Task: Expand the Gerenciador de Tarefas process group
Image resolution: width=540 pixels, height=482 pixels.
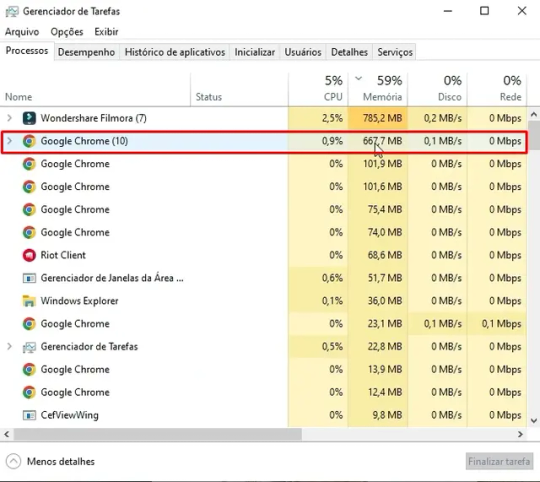Action: (10, 346)
